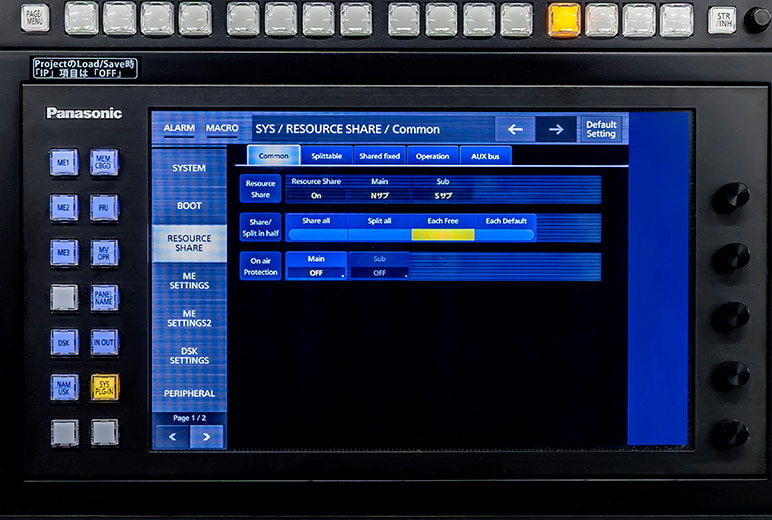Screen dimensions: 772x520
Task: Open the Main On air Protection dropdown
Action: click(x=316, y=272)
